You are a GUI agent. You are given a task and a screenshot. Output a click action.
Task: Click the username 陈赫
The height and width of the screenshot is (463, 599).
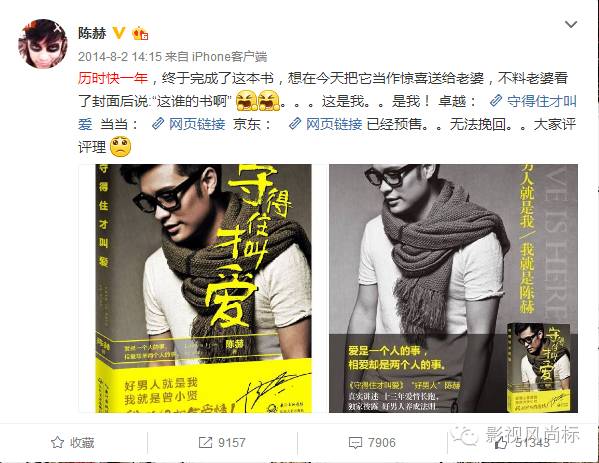point(92,33)
